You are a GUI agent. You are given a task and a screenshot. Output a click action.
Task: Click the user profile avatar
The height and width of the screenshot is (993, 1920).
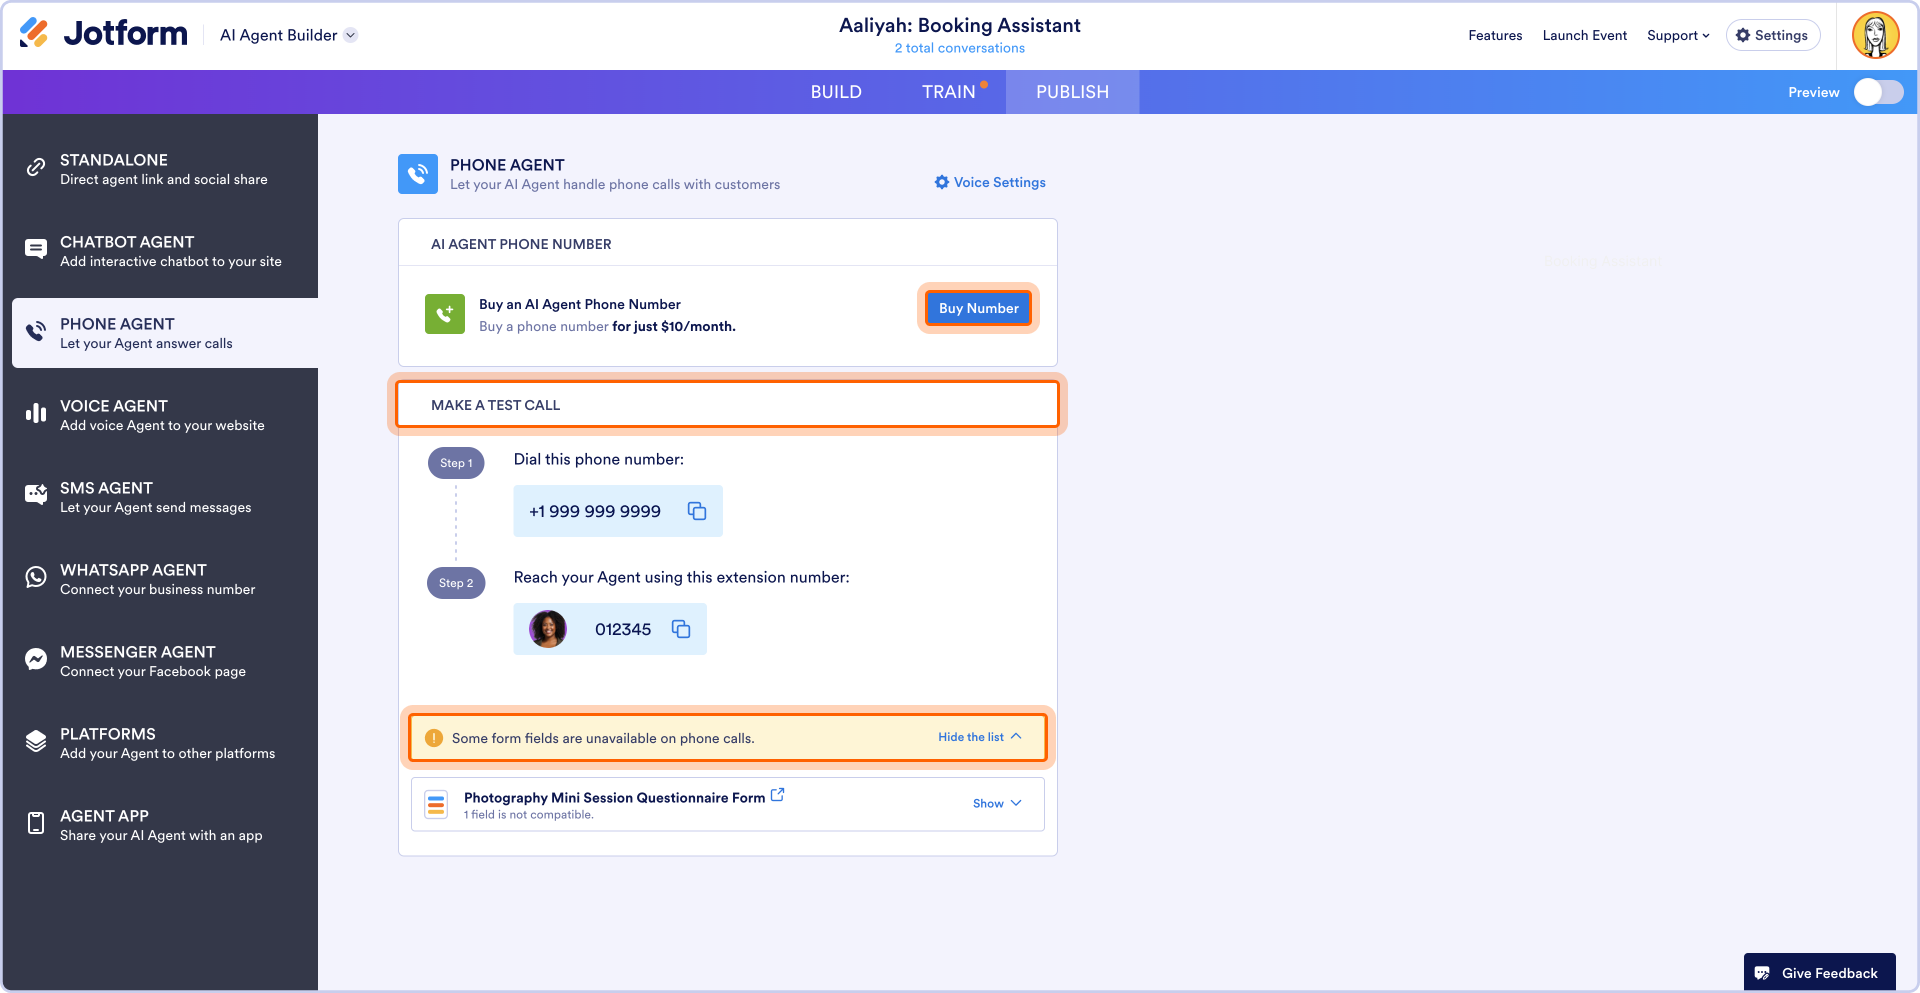click(1875, 35)
